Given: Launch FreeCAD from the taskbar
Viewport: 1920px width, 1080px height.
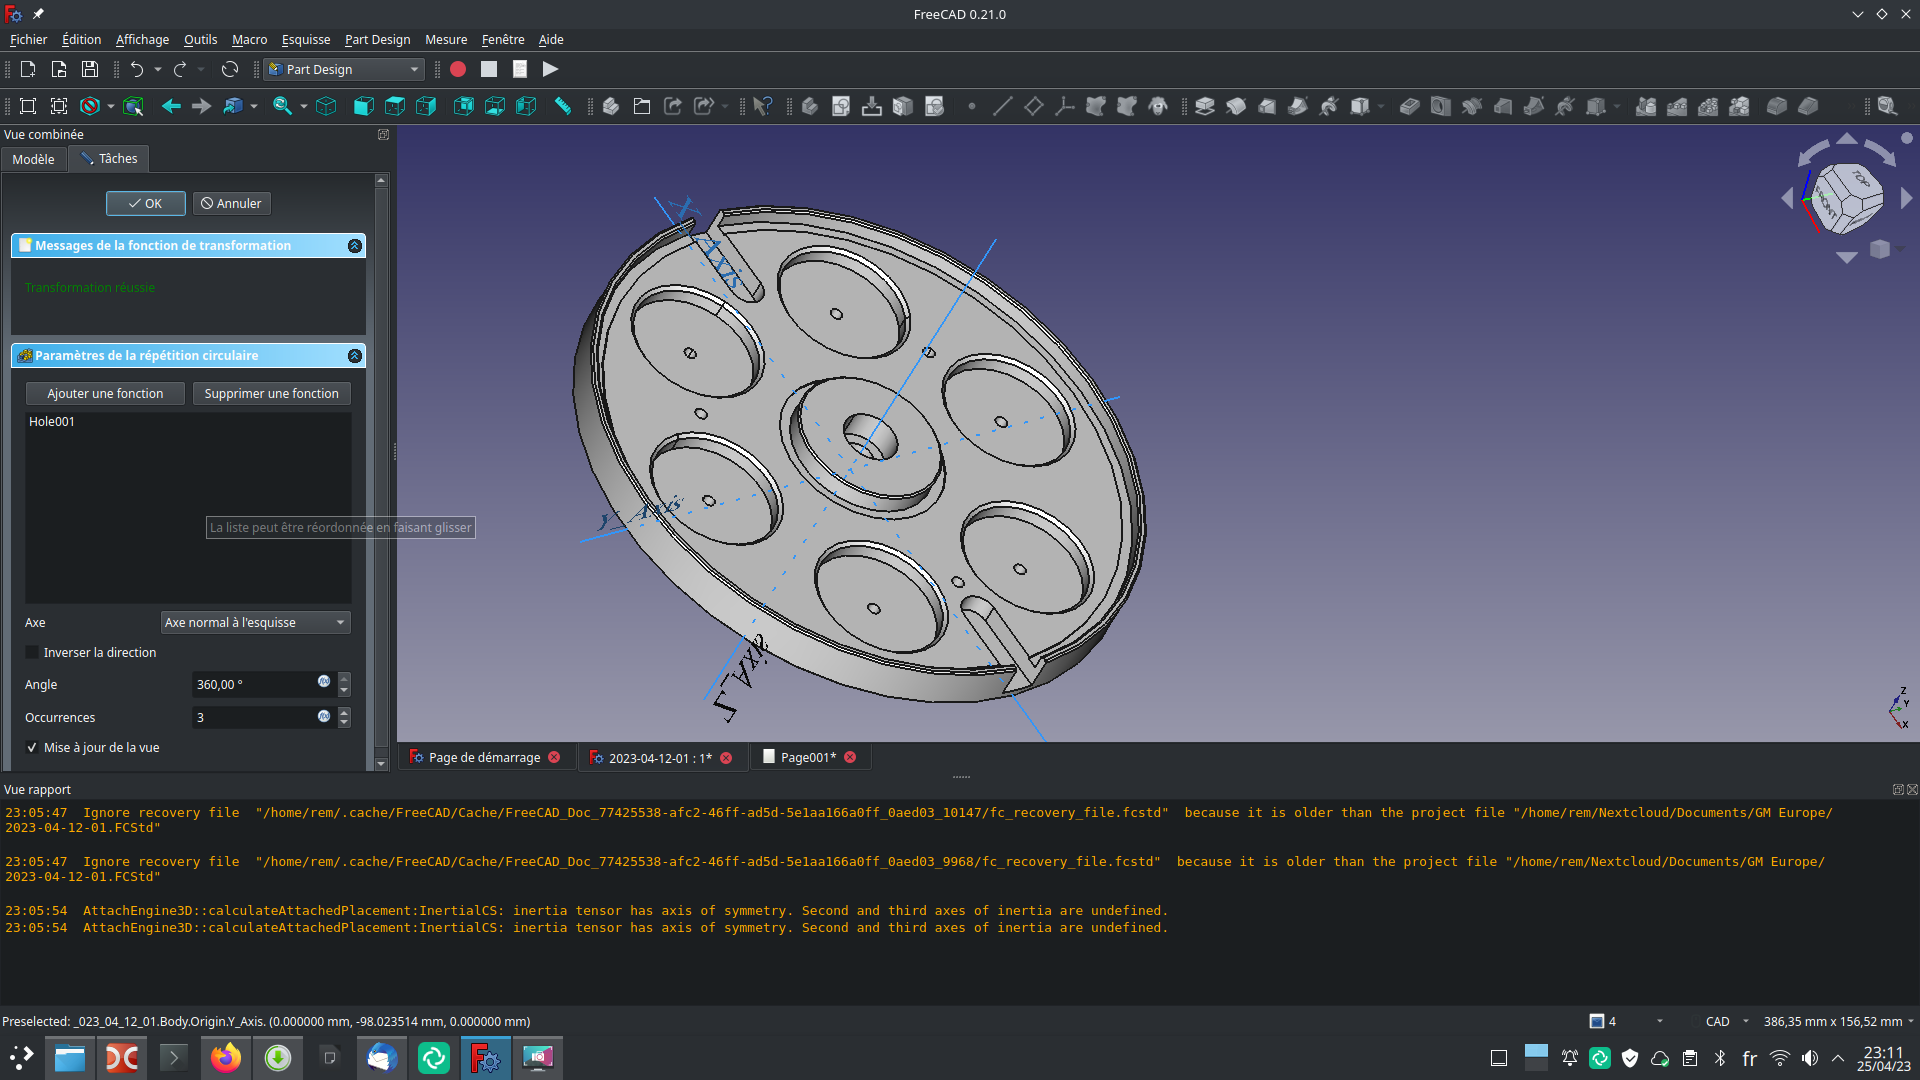Looking at the screenshot, I should [x=485, y=1057].
